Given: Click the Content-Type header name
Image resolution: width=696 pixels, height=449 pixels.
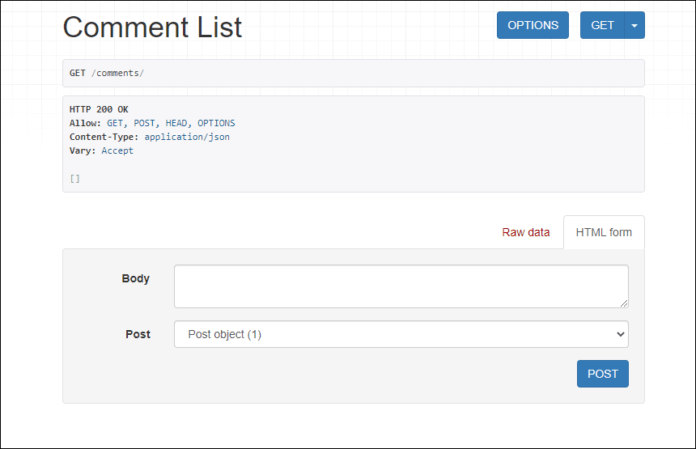Looking at the screenshot, I should [104, 137].
